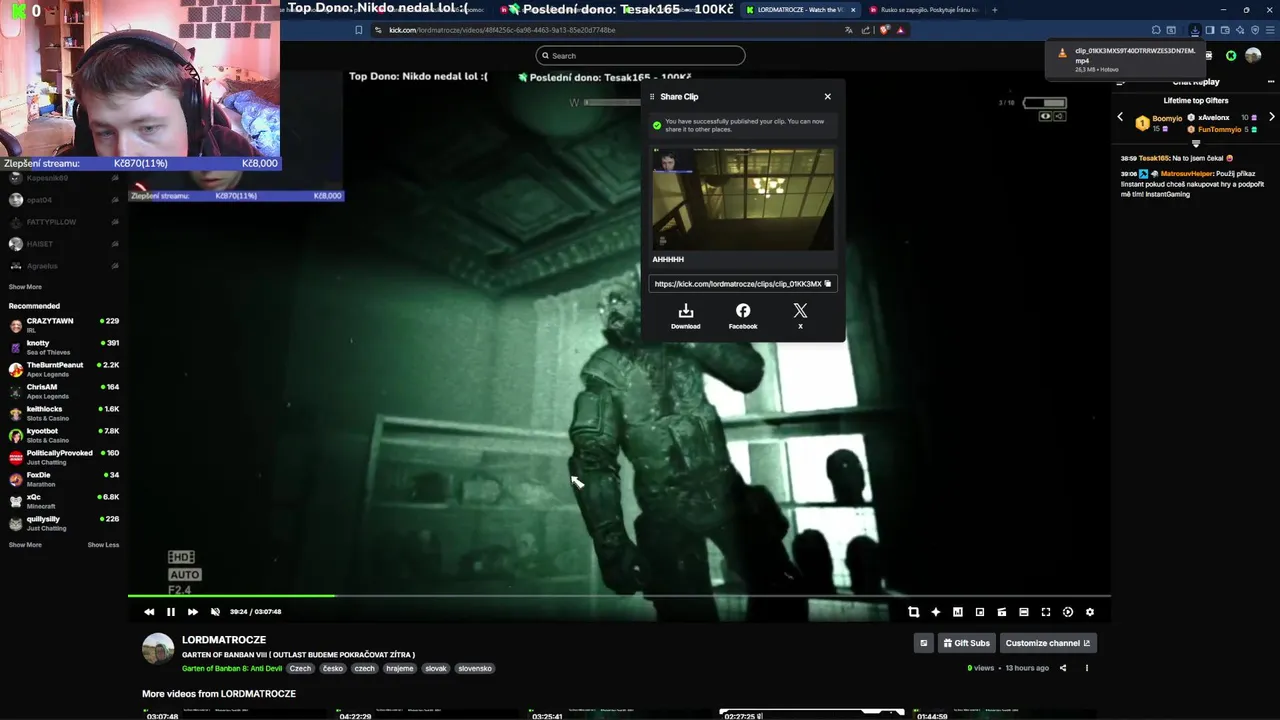
Task: Open Tesak165 username in chat replay
Action: pos(1154,158)
